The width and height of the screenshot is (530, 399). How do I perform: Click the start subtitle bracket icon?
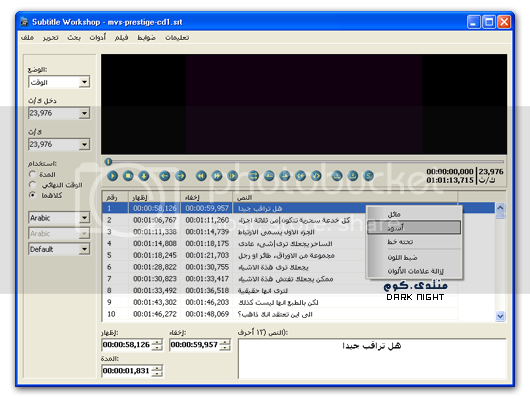point(300,176)
